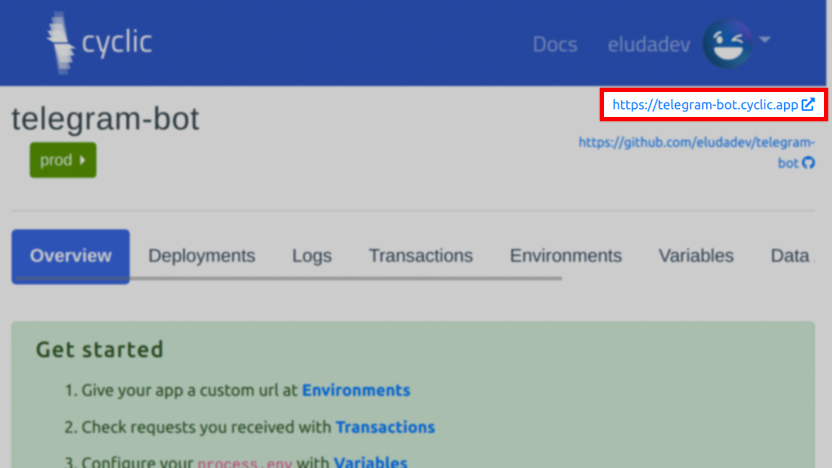Switch to the Deployments tab
The image size is (832, 468).
tap(201, 256)
